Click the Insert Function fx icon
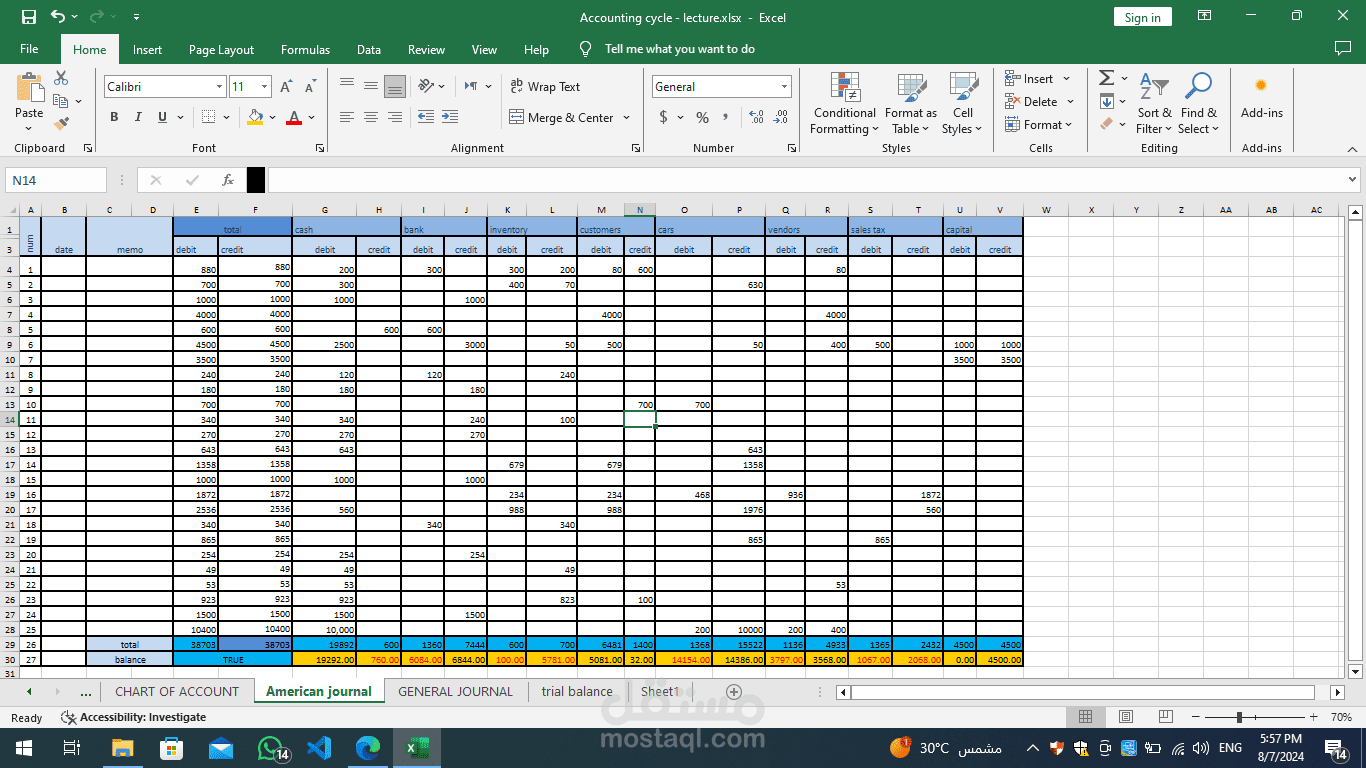This screenshot has width=1366, height=768. (x=228, y=180)
